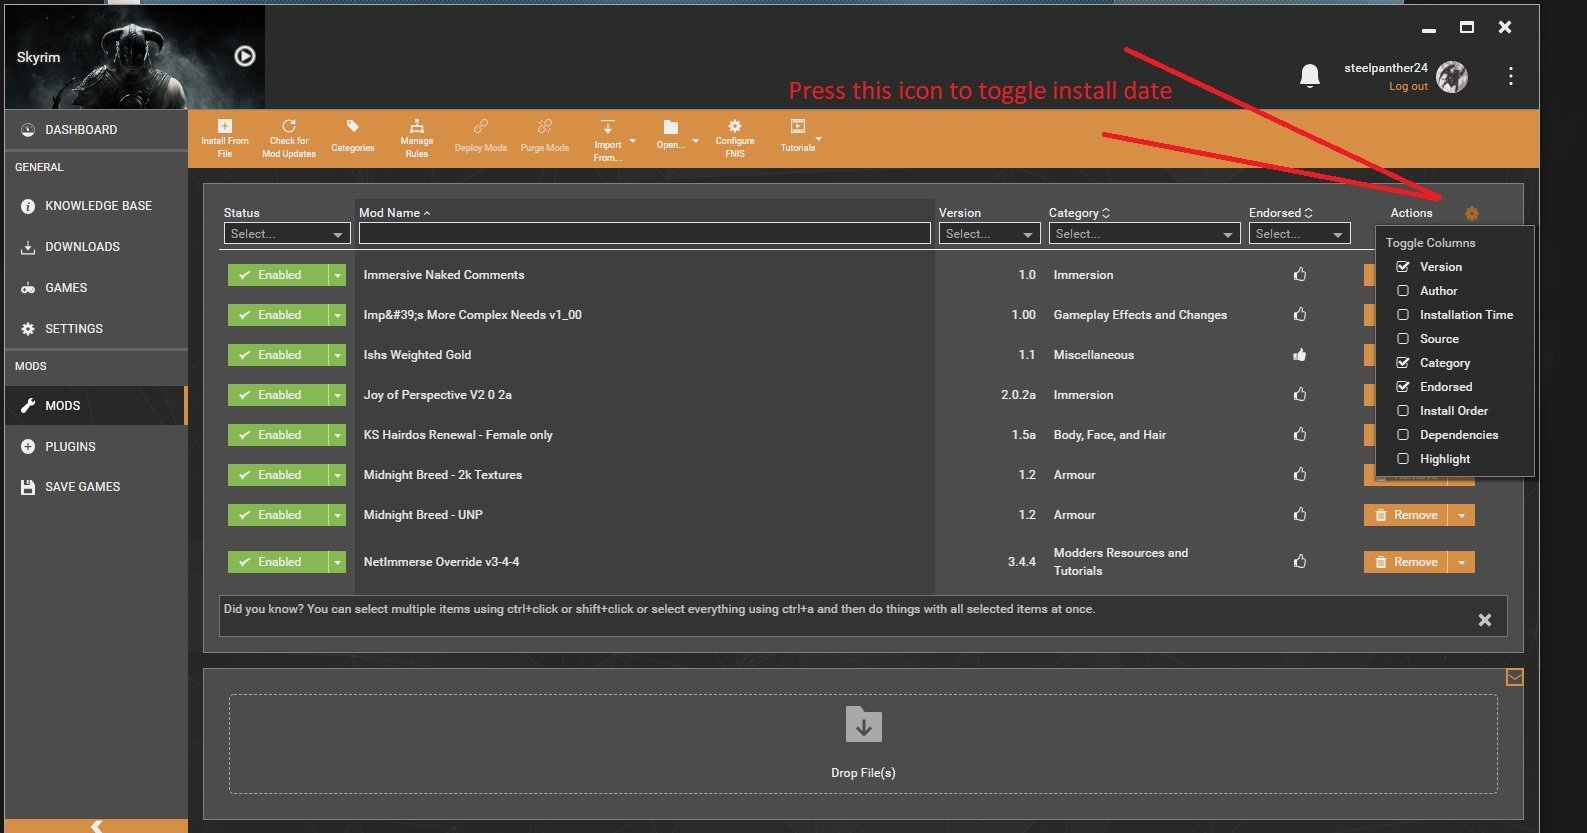The width and height of the screenshot is (1587, 833).
Task: Expand the Remove dropdown arrow for Midnight Breed - UNP
Action: [x=1462, y=515]
